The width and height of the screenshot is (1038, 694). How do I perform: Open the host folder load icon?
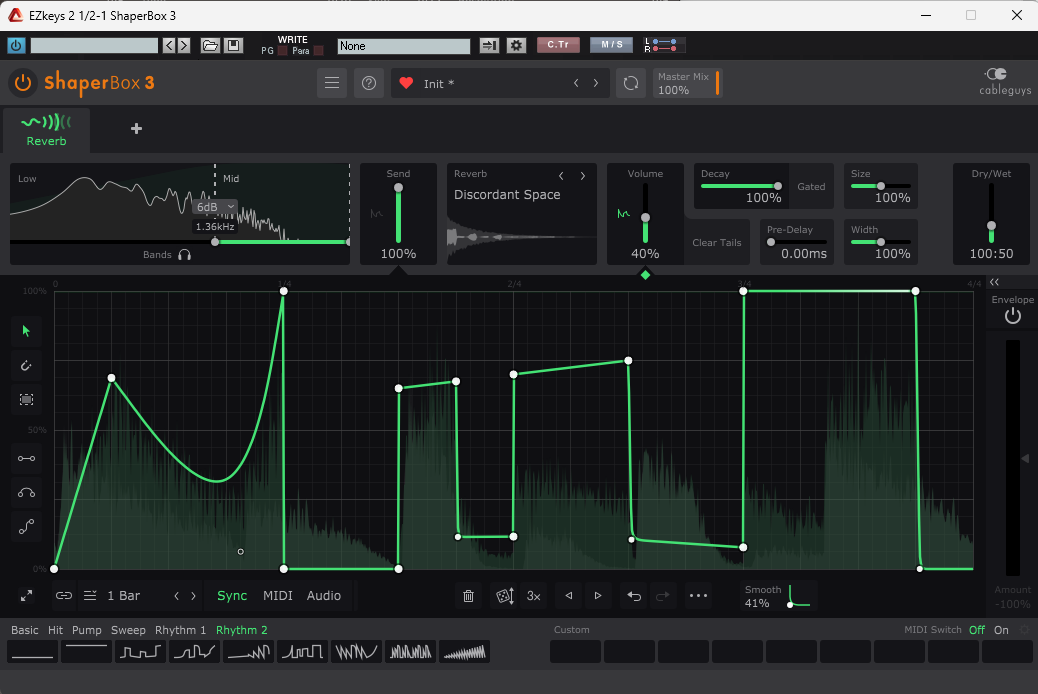click(x=210, y=45)
